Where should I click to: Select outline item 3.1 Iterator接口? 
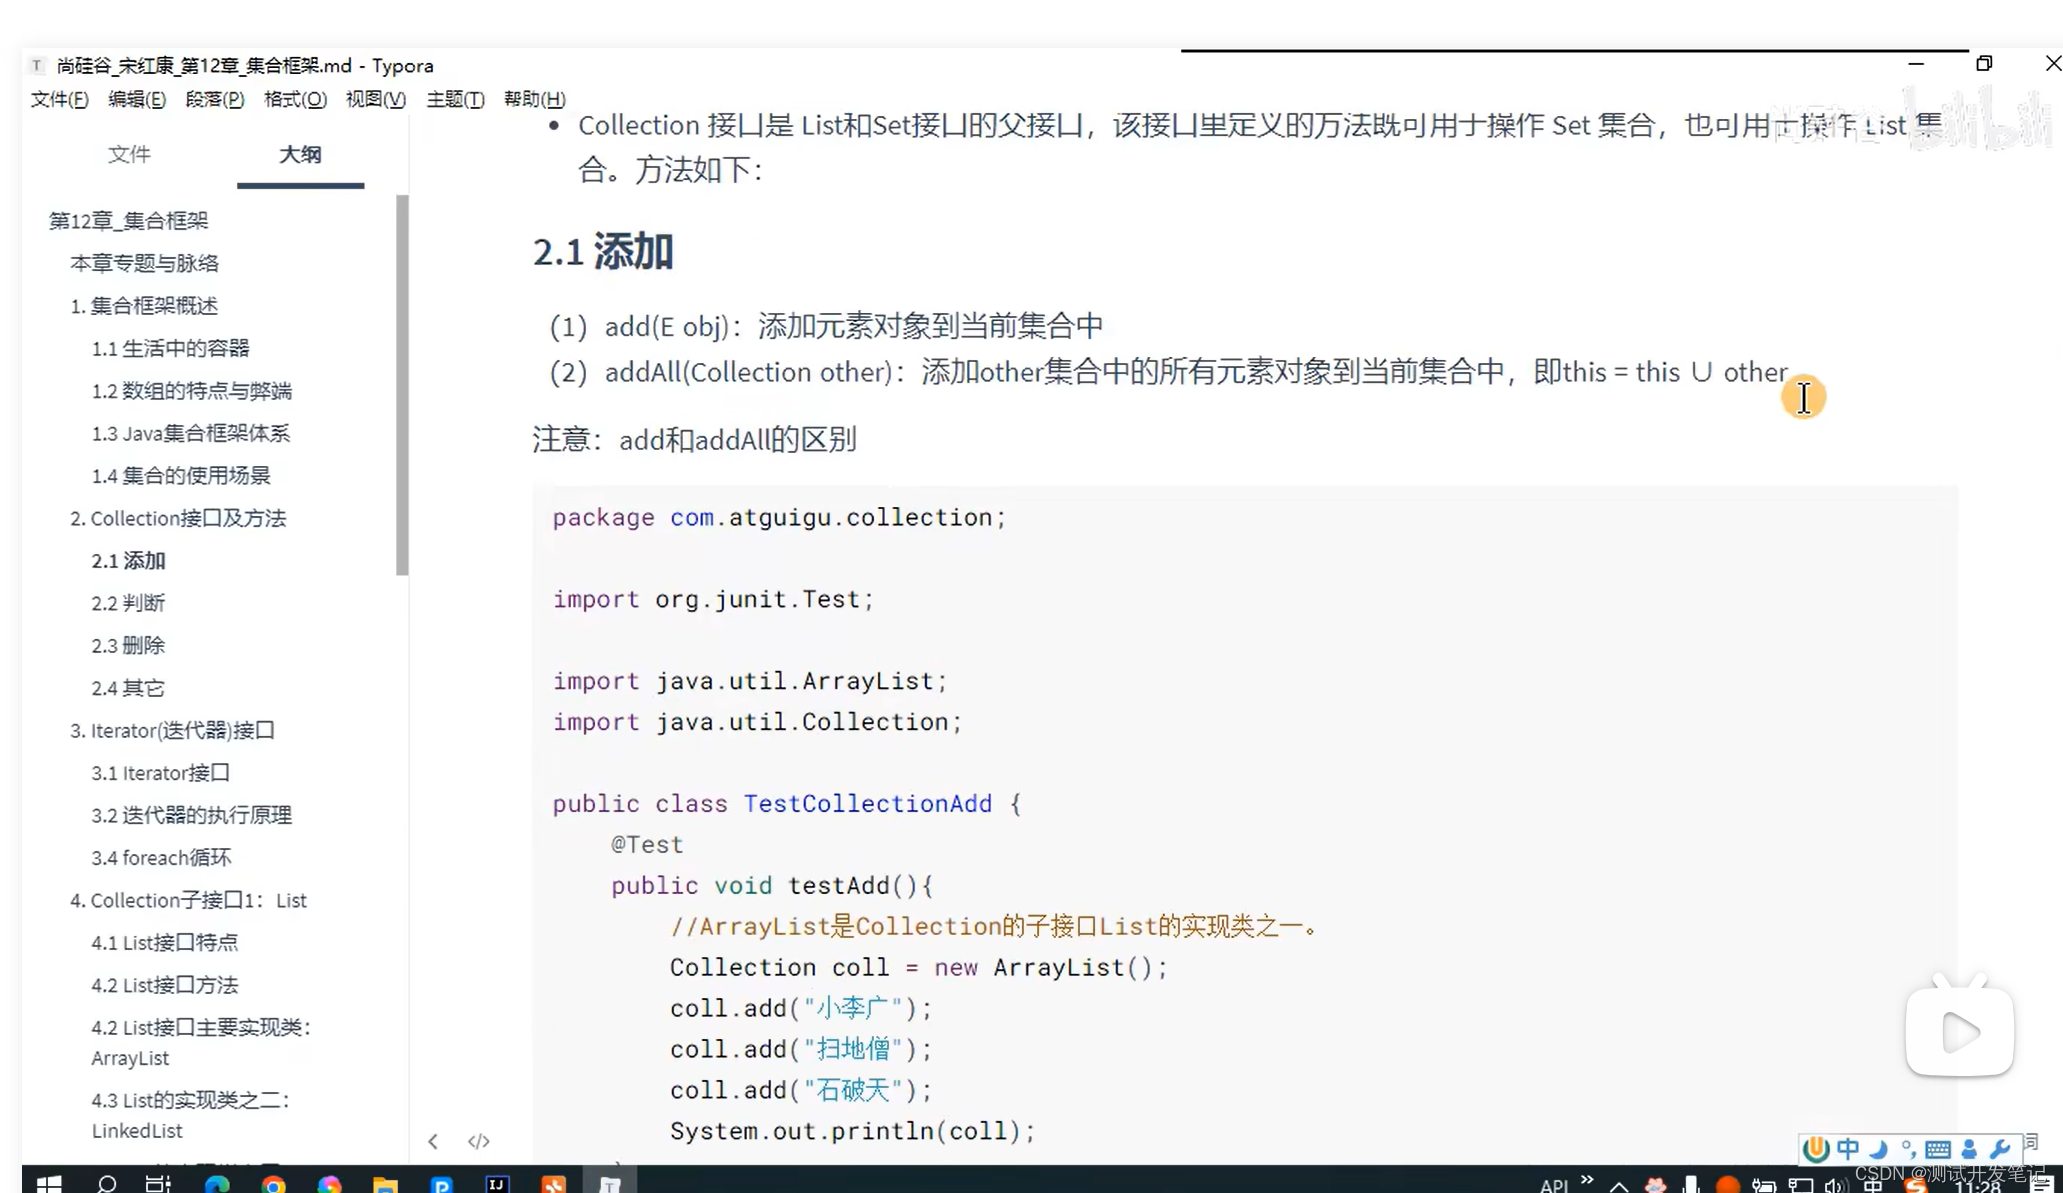pos(160,773)
